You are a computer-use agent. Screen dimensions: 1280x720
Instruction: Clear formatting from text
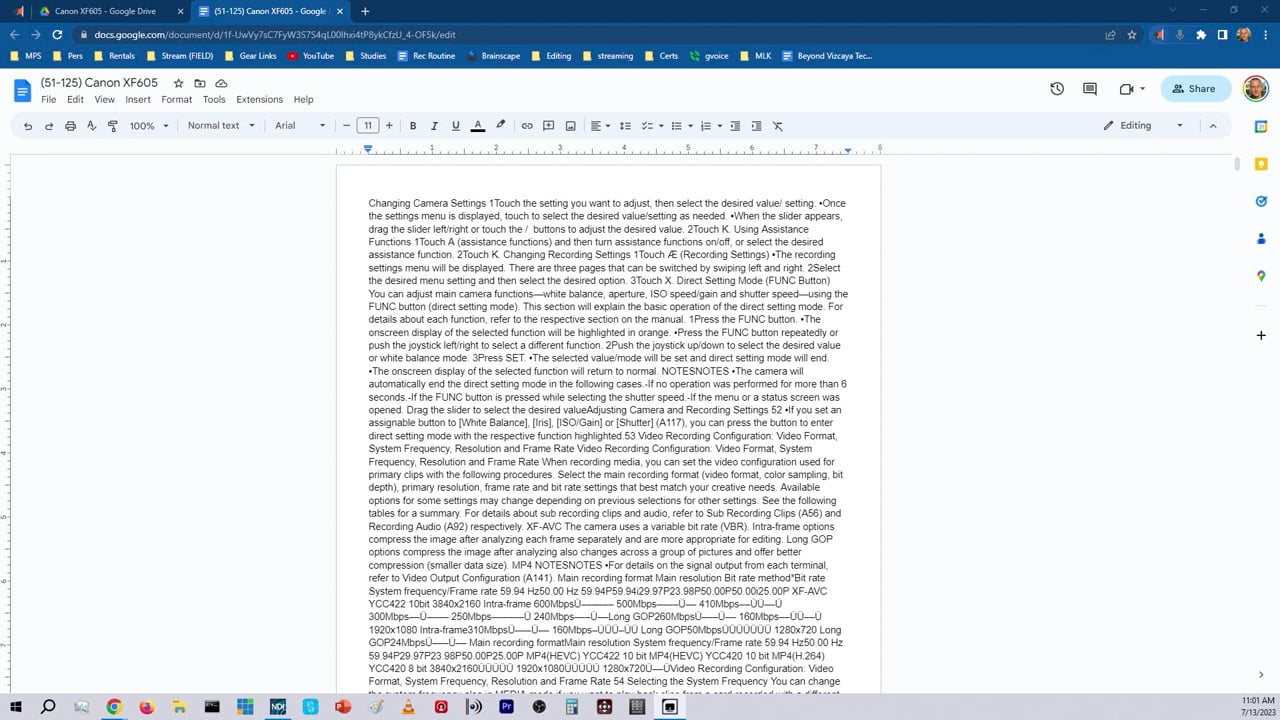pyautogui.click(x=777, y=126)
